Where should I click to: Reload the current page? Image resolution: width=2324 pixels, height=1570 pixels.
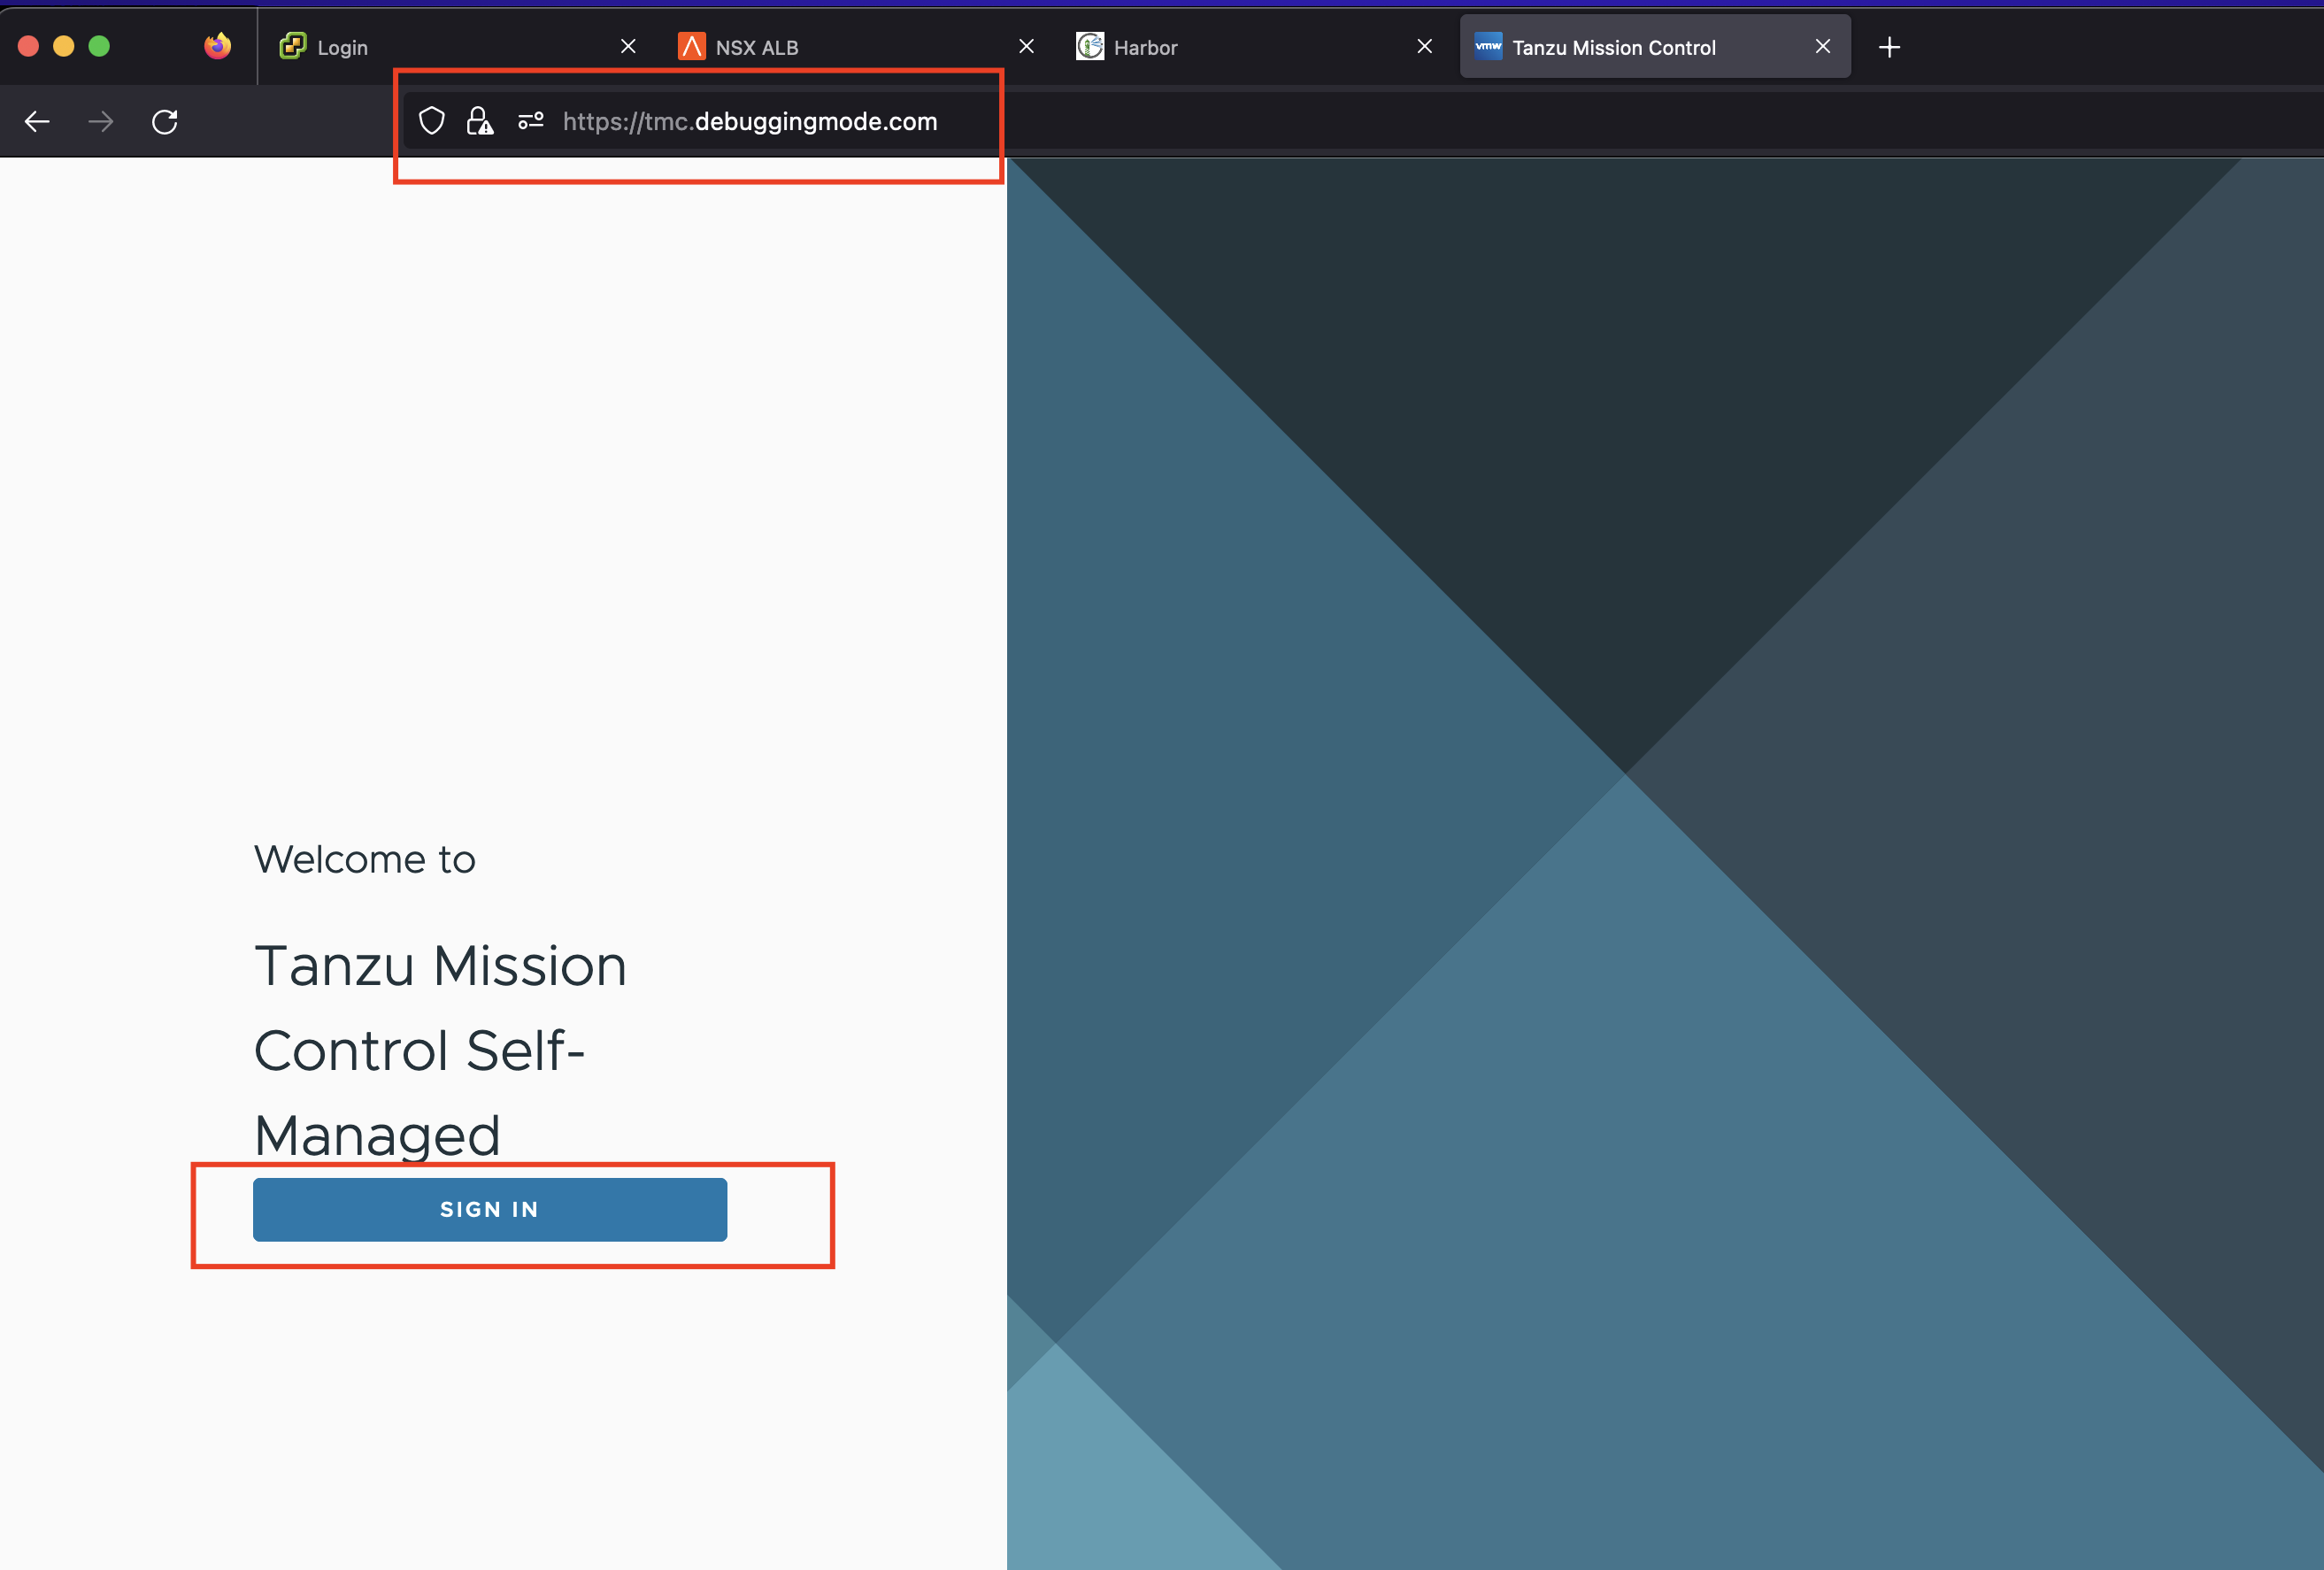click(165, 122)
